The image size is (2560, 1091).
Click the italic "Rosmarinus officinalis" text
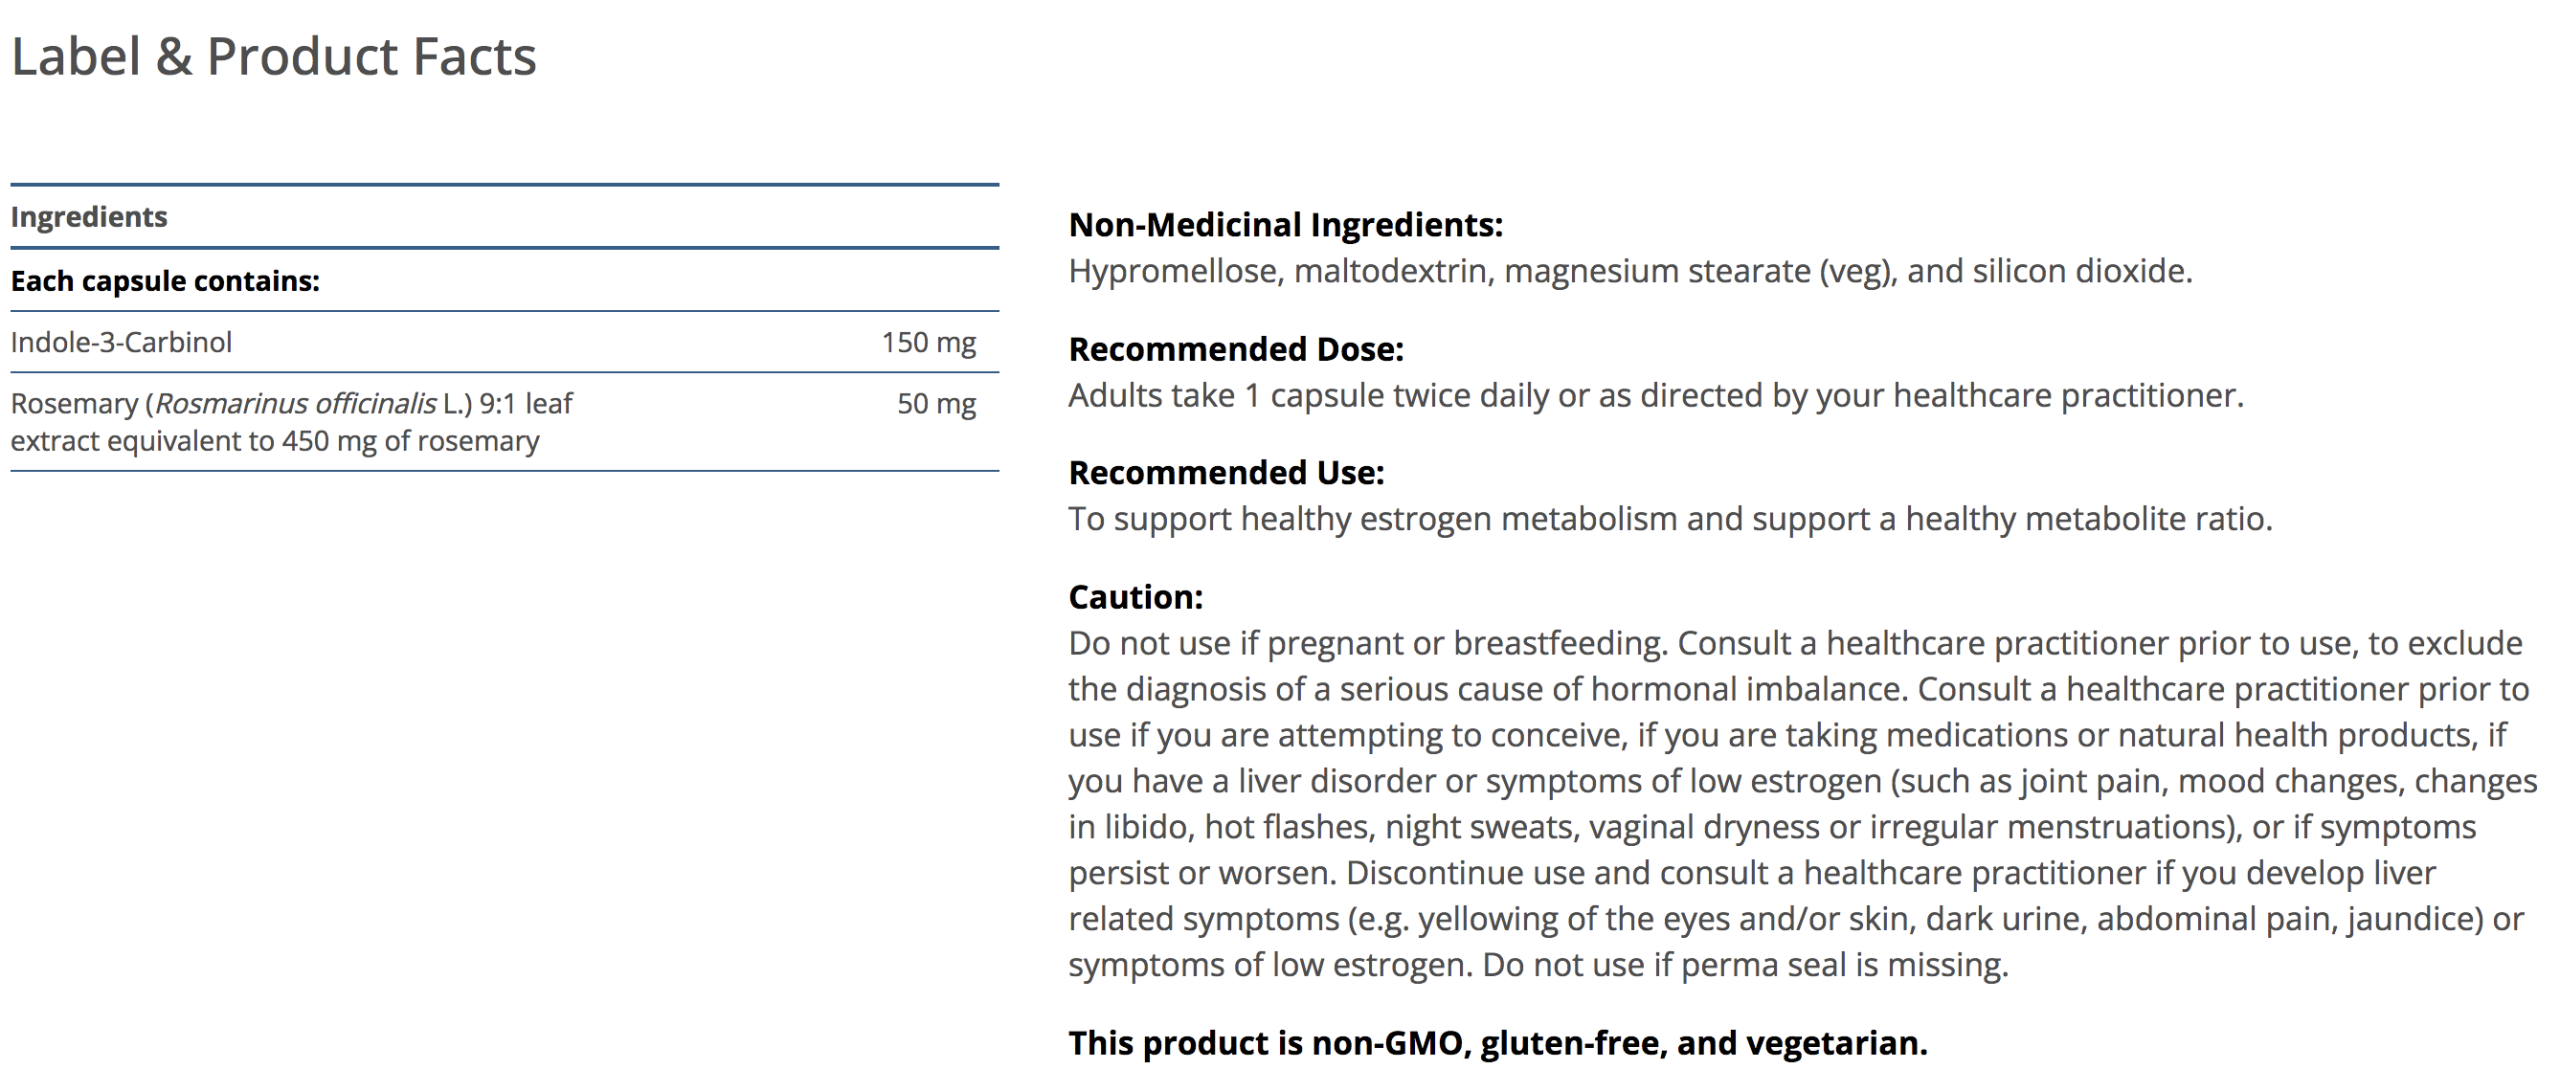[x=296, y=403]
